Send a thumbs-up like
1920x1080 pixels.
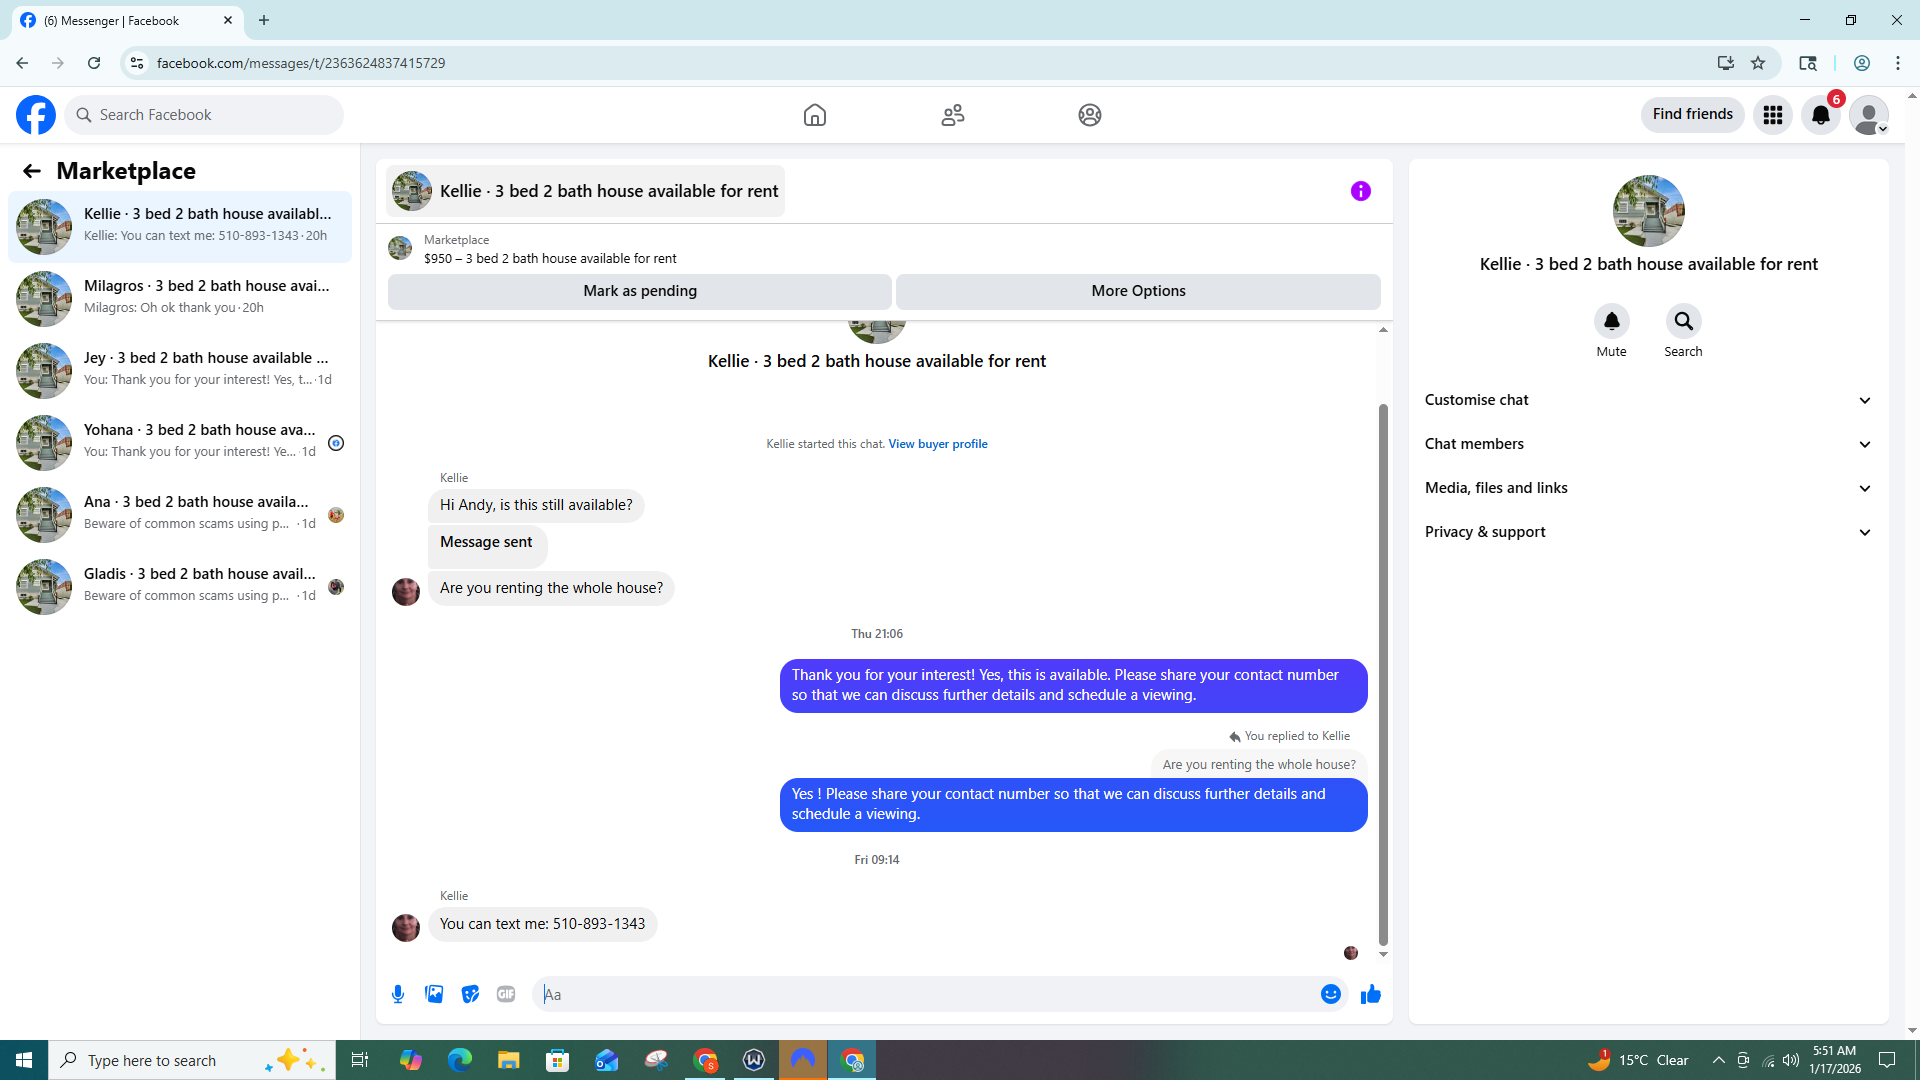click(x=1370, y=994)
